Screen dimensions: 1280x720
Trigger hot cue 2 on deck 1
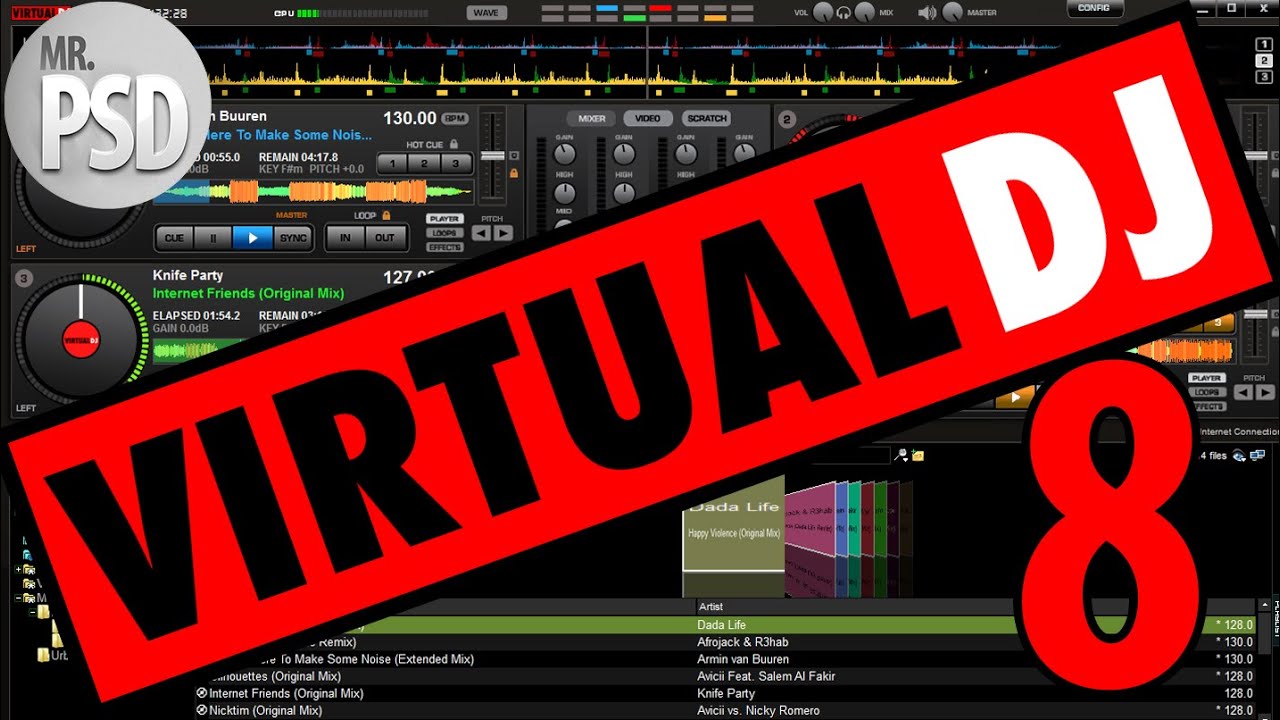click(424, 163)
